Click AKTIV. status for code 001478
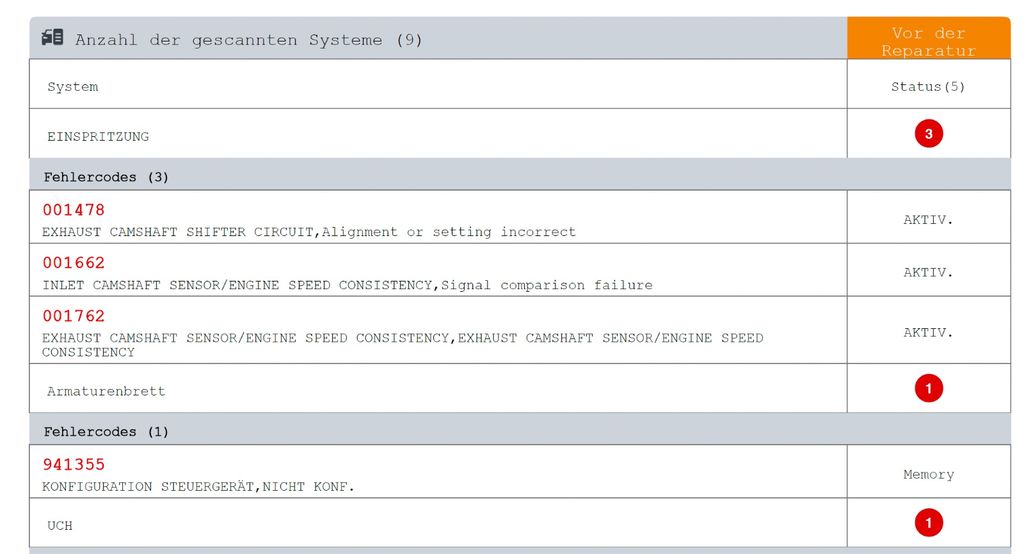The image size is (1024, 554). [x=928, y=220]
